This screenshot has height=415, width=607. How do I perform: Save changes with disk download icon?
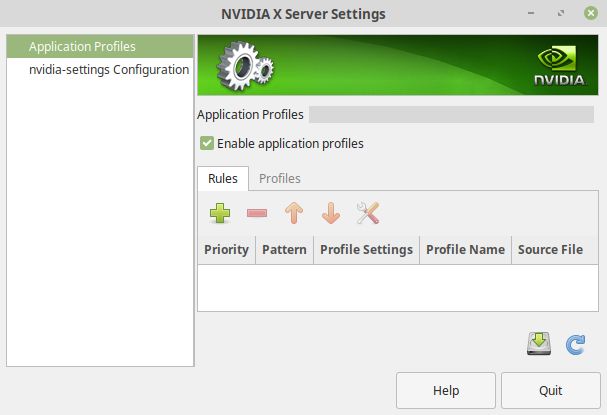[x=539, y=344]
